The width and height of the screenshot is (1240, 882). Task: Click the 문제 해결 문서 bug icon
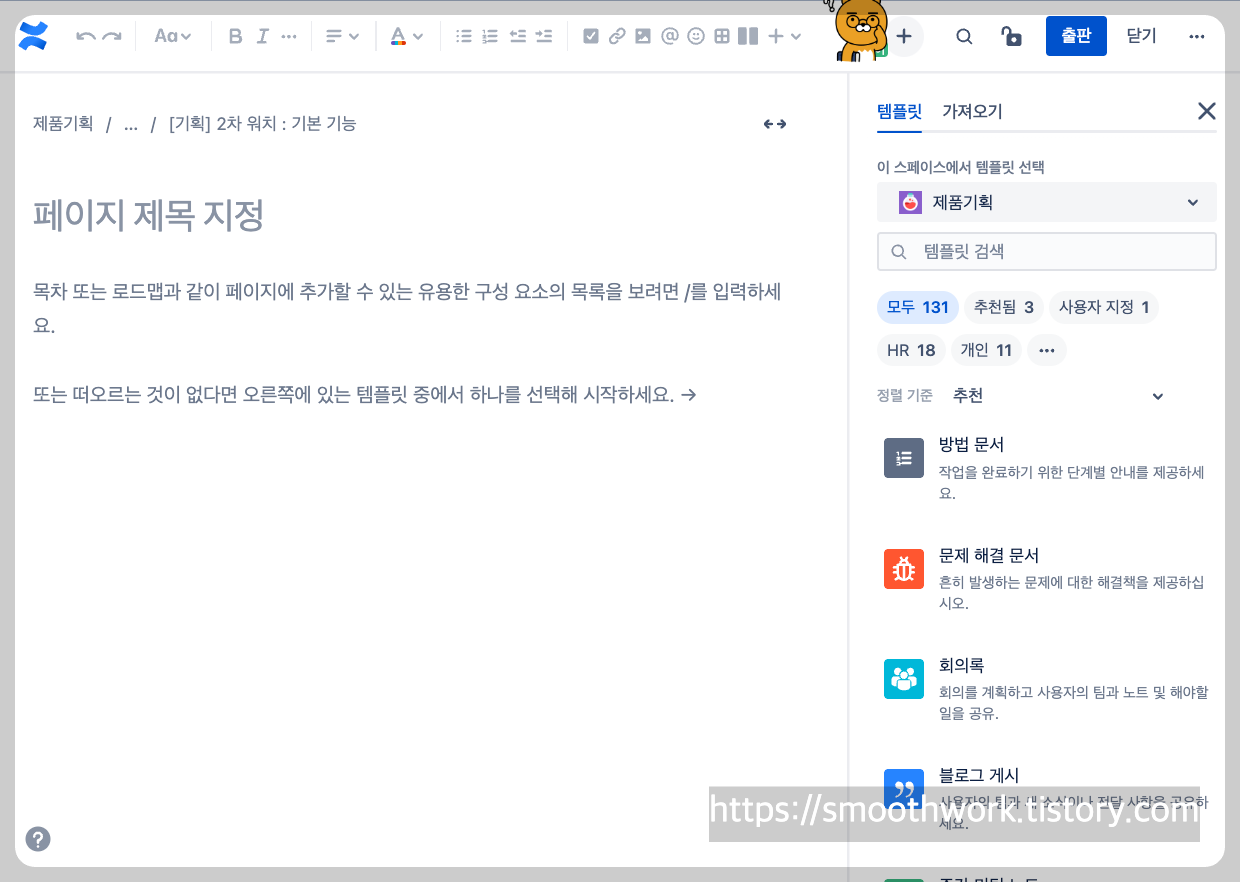click(904, 568)
